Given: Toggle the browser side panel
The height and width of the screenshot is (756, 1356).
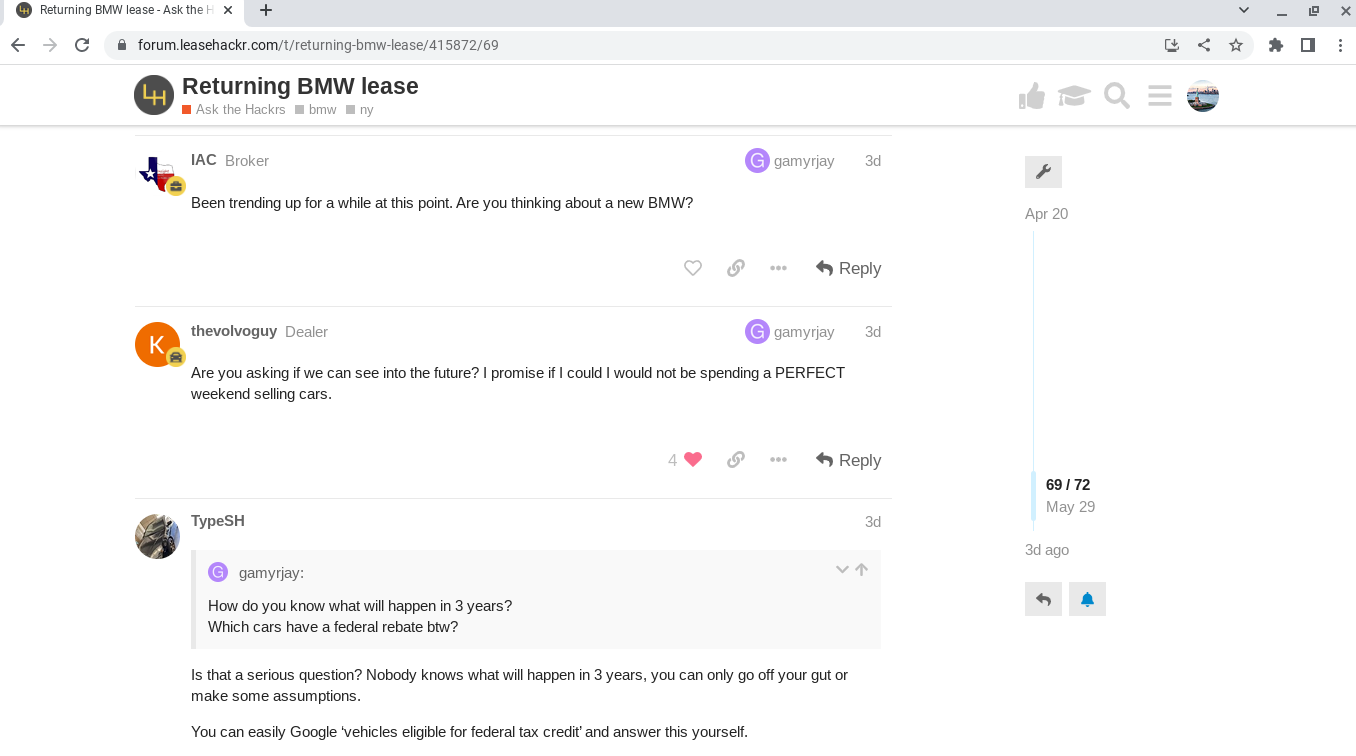Looking at the screenshot, I should [1308, 45].
